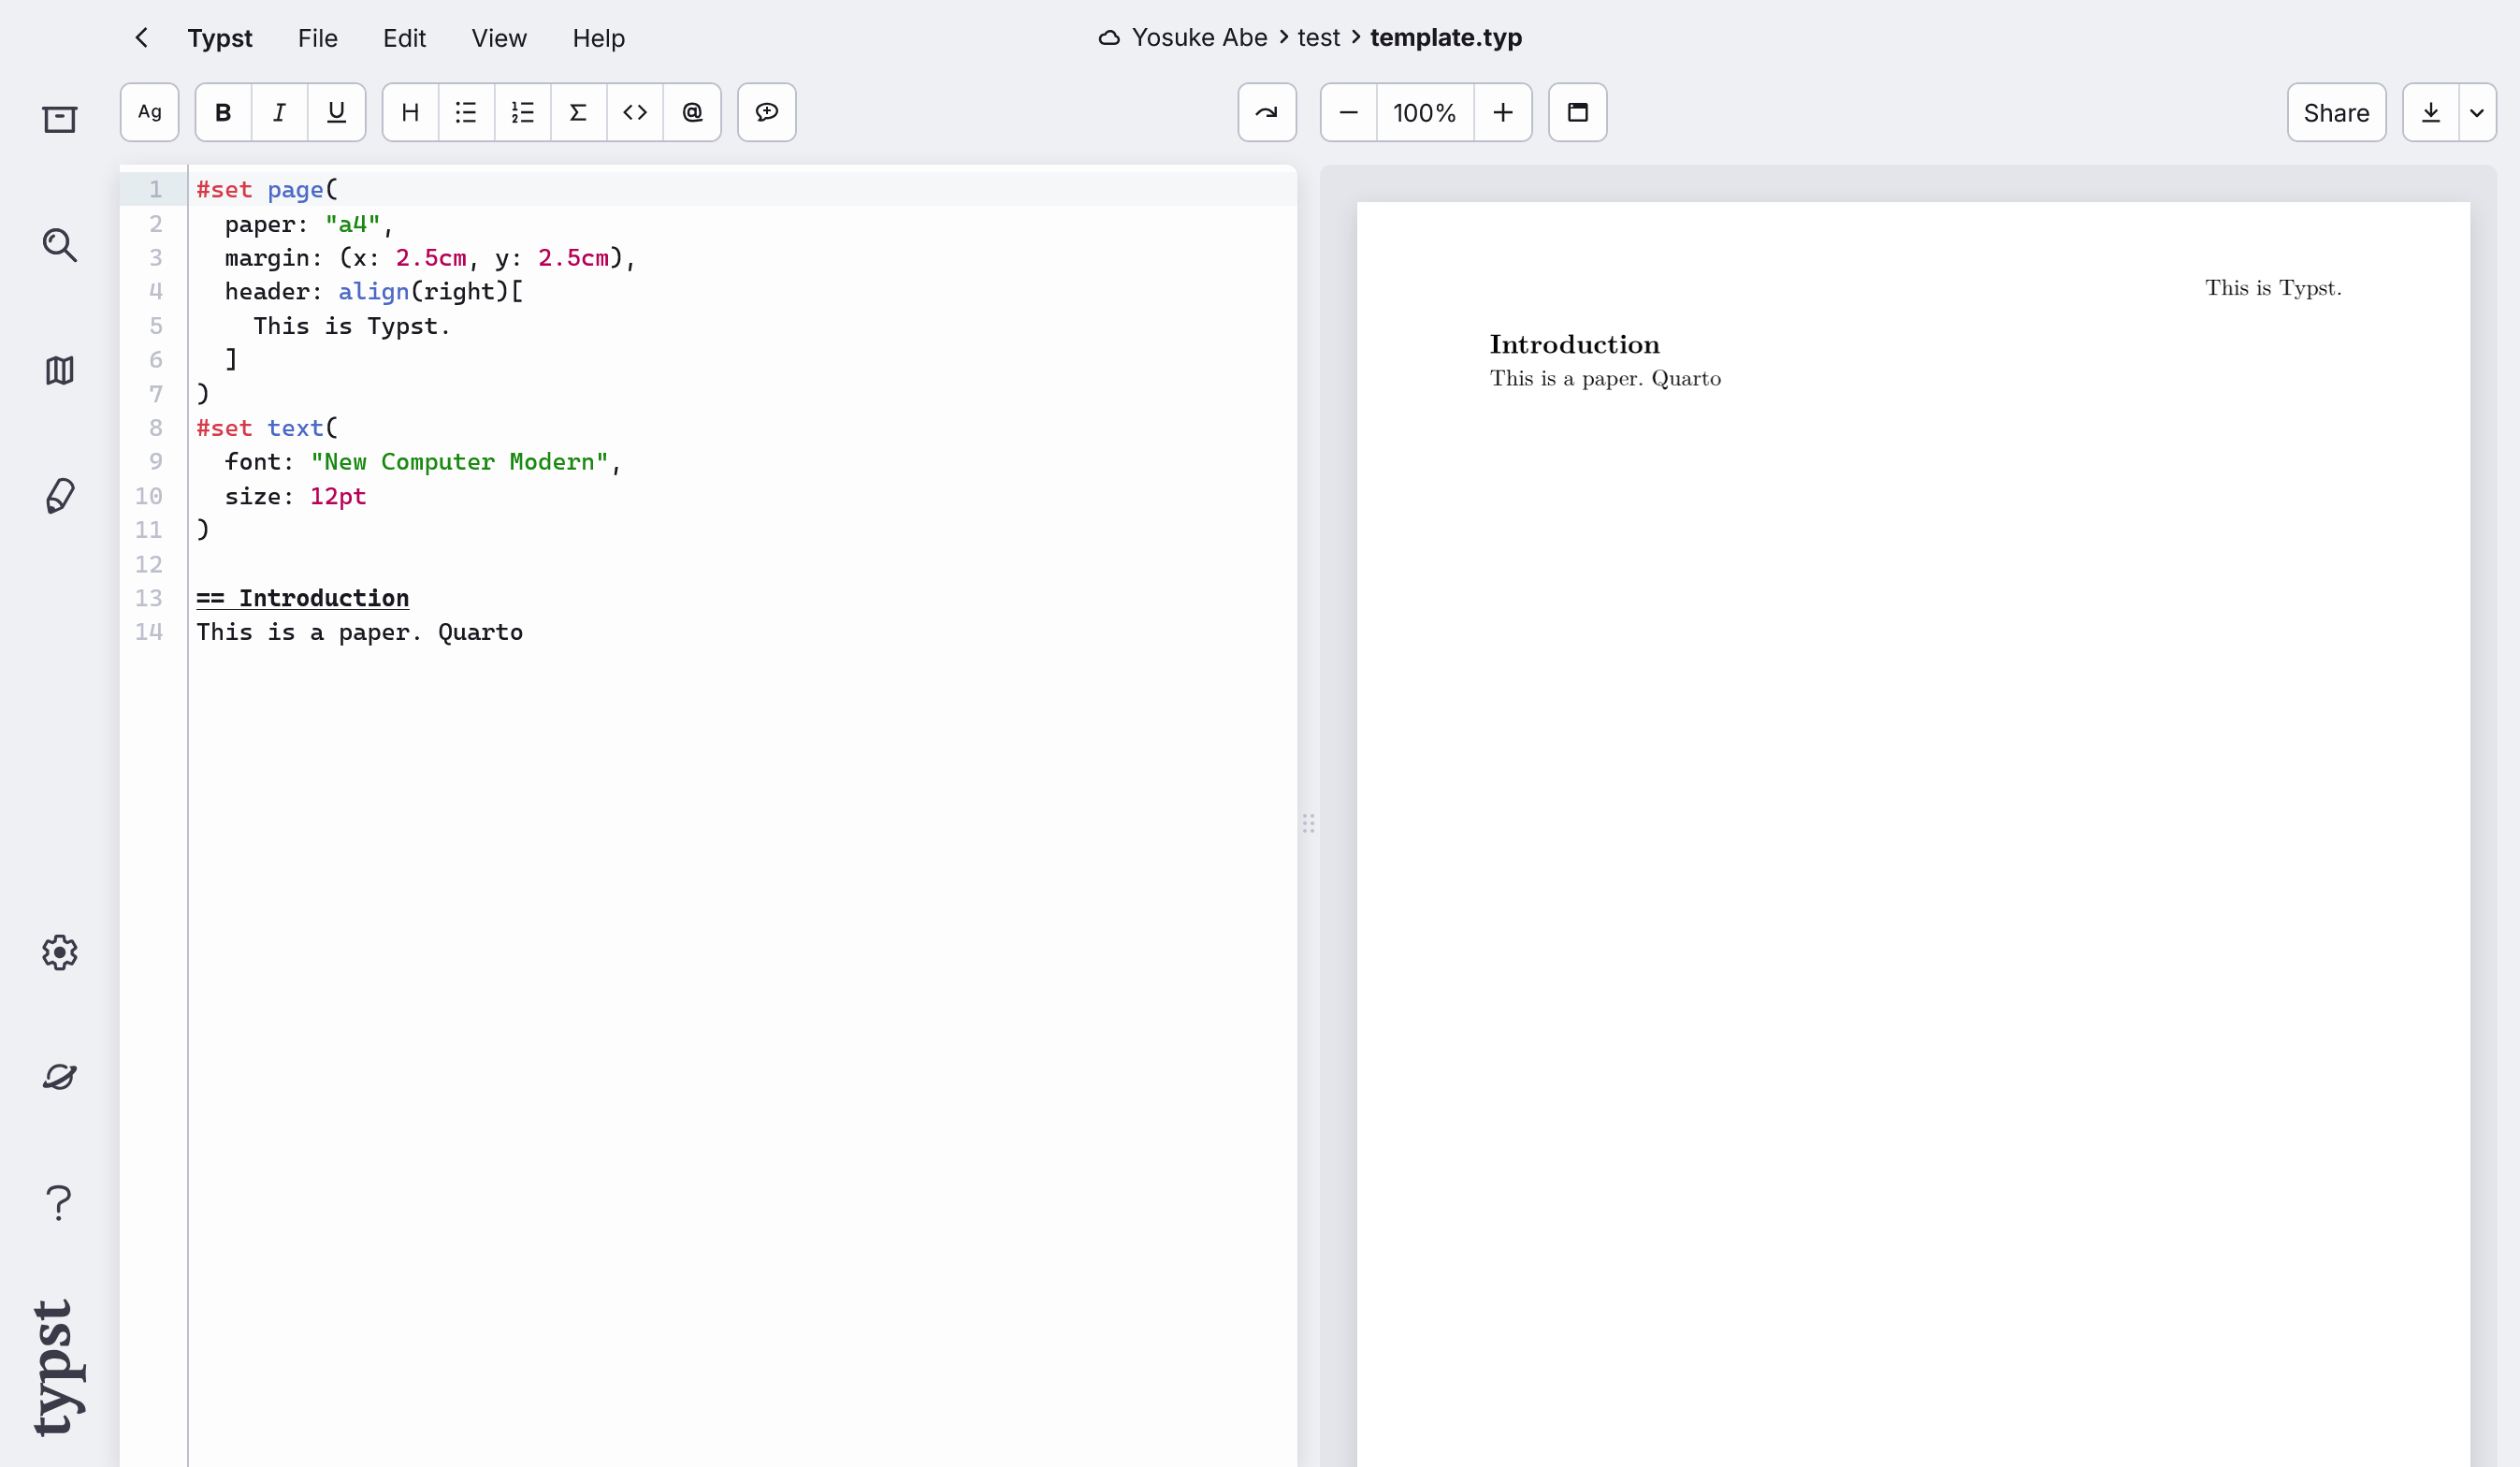This screenshot has height=1467, width=2520.
Task: Toggle bold formatting in toolbar
Action: [x=223, y=112]
